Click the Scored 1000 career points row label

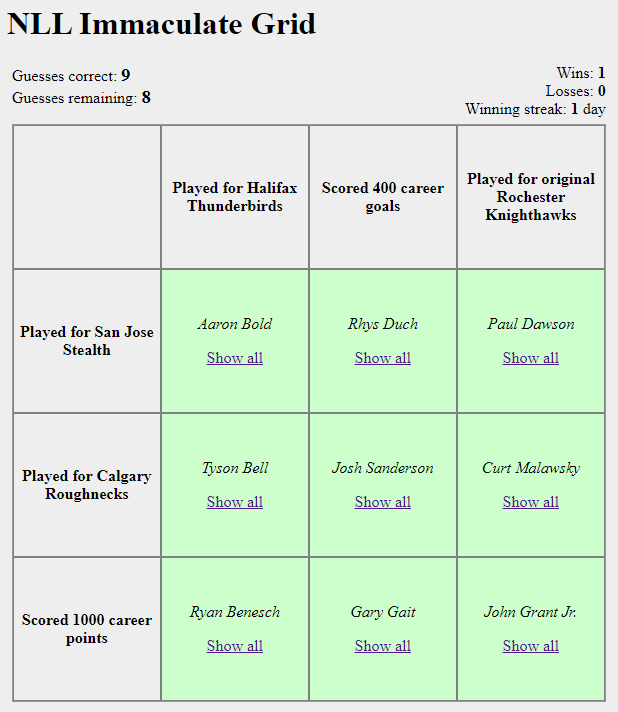pos(87,629)
